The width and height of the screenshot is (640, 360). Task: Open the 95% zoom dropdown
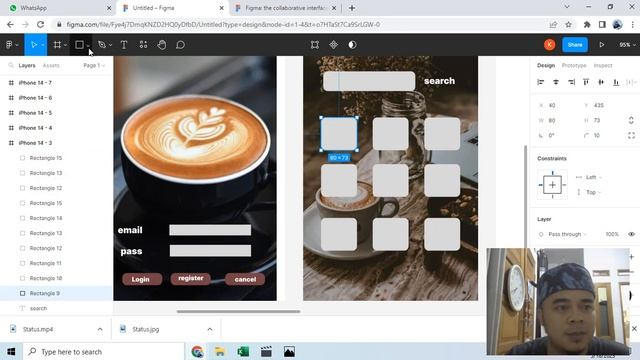click(x=627, y=45)
